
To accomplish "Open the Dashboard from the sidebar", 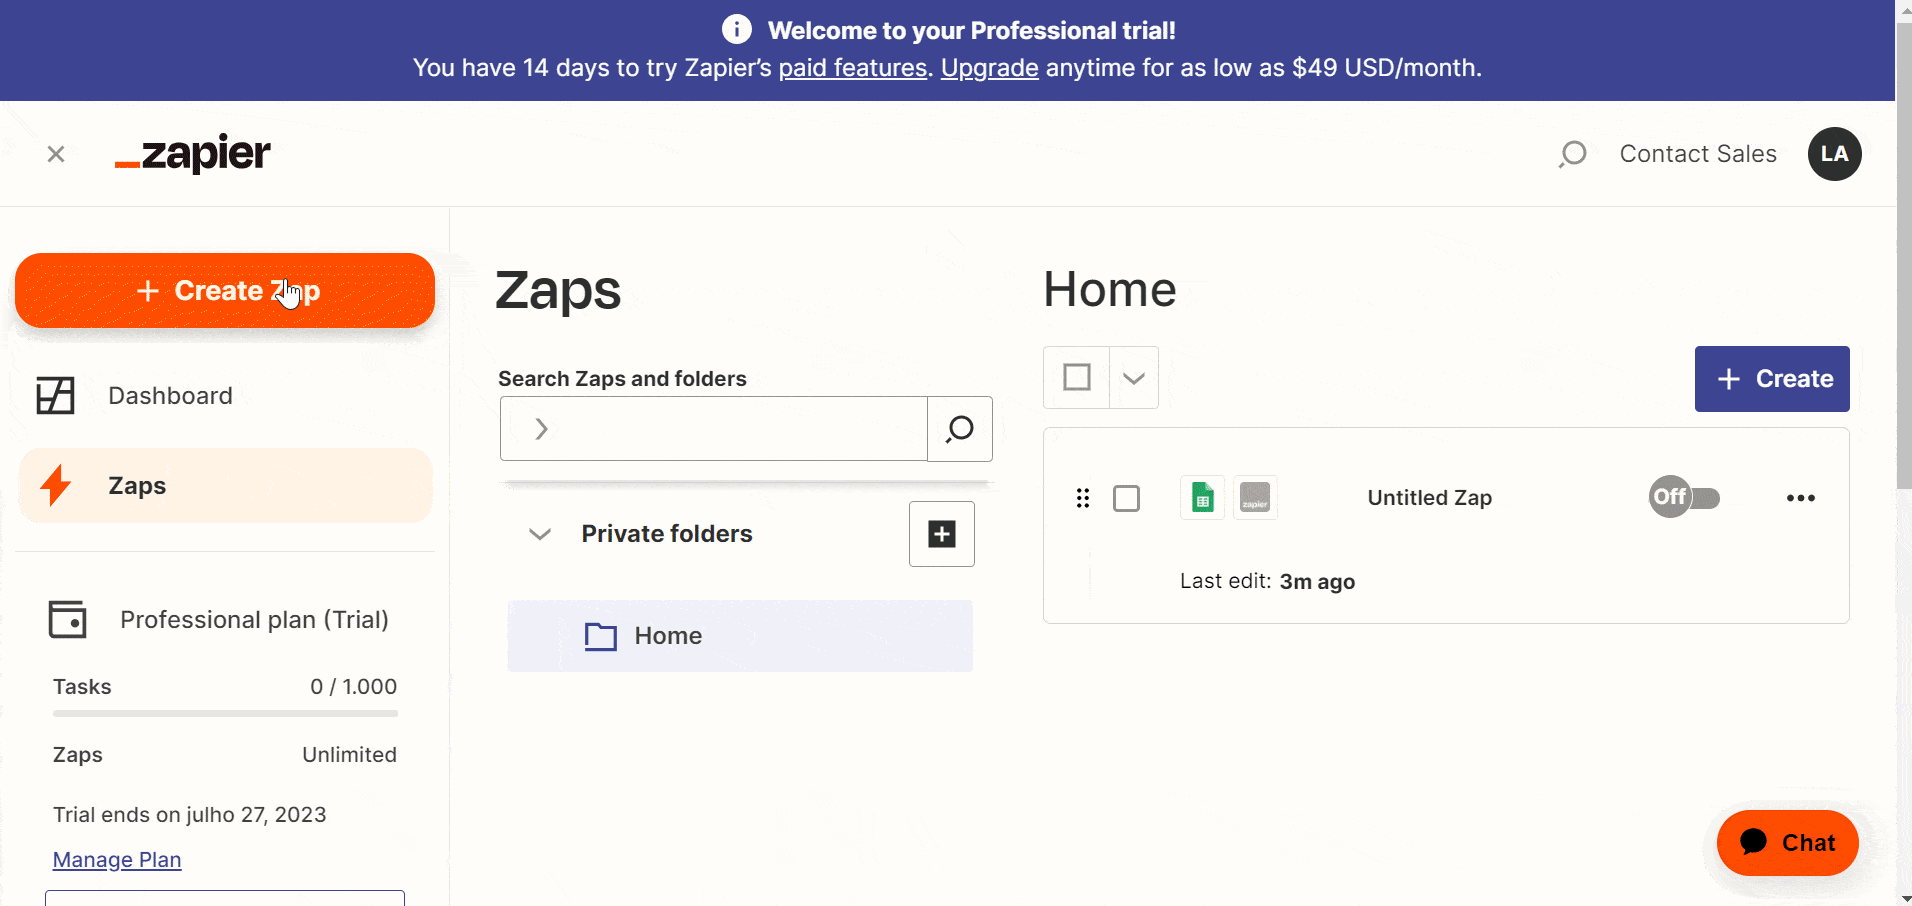I will coord(169,395).
